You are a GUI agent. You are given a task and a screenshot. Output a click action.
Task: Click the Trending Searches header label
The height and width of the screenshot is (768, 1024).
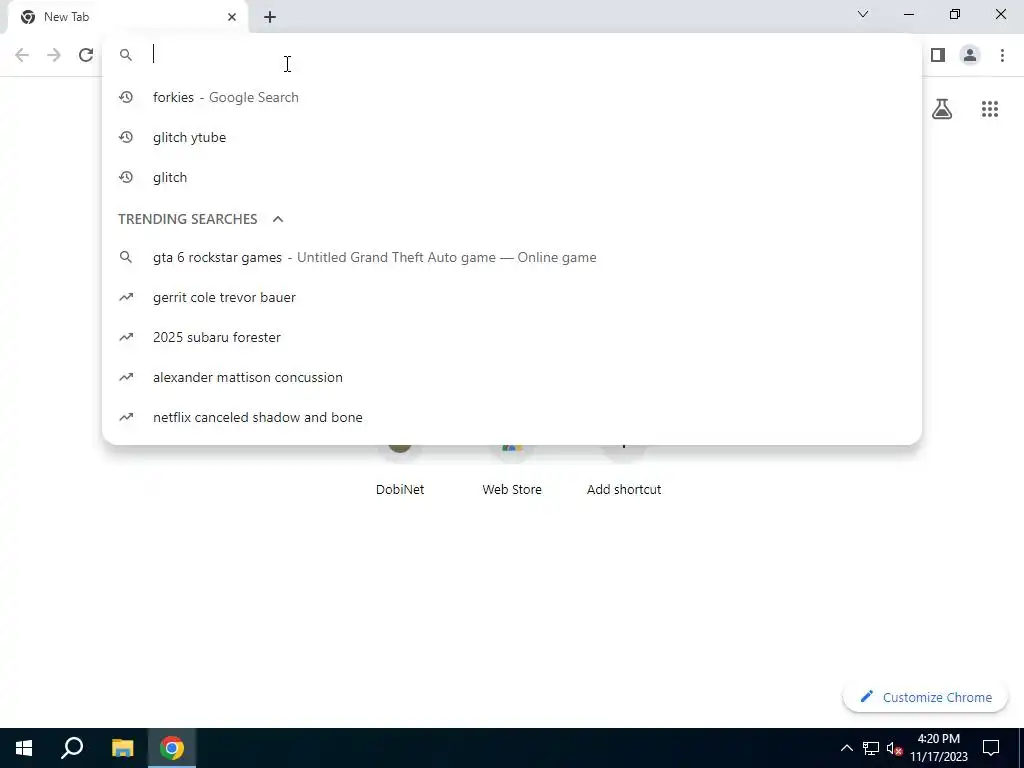(187, 219)
